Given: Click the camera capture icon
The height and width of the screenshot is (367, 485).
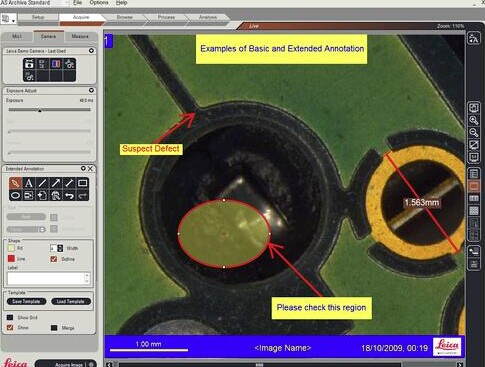Looking at the screenshot, I should pos(29,64).
